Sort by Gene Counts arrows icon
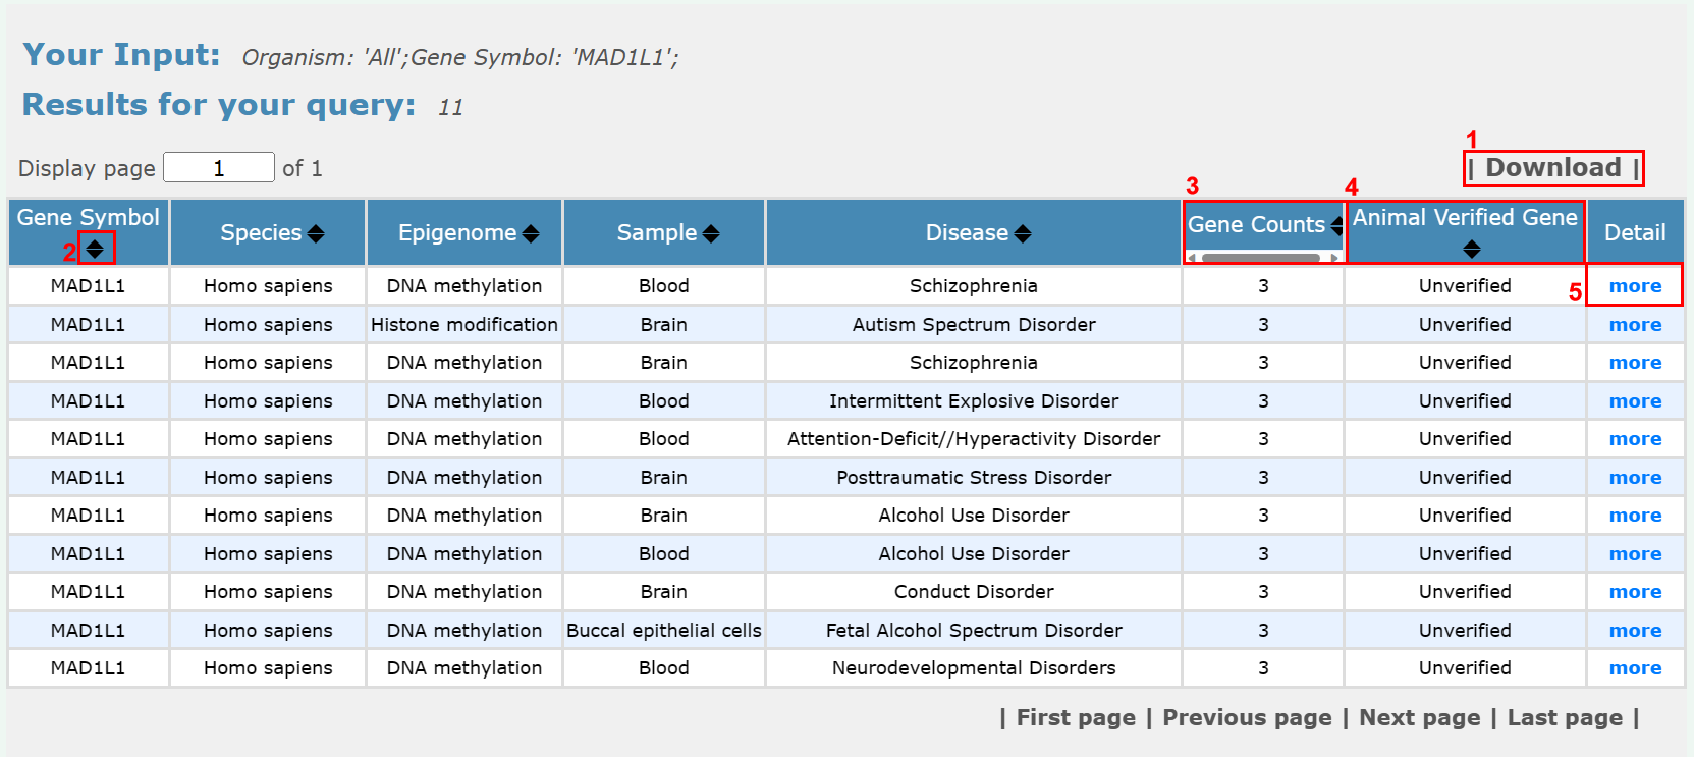This screenshot has width=1695, height=757. [x=1337, y=225]
